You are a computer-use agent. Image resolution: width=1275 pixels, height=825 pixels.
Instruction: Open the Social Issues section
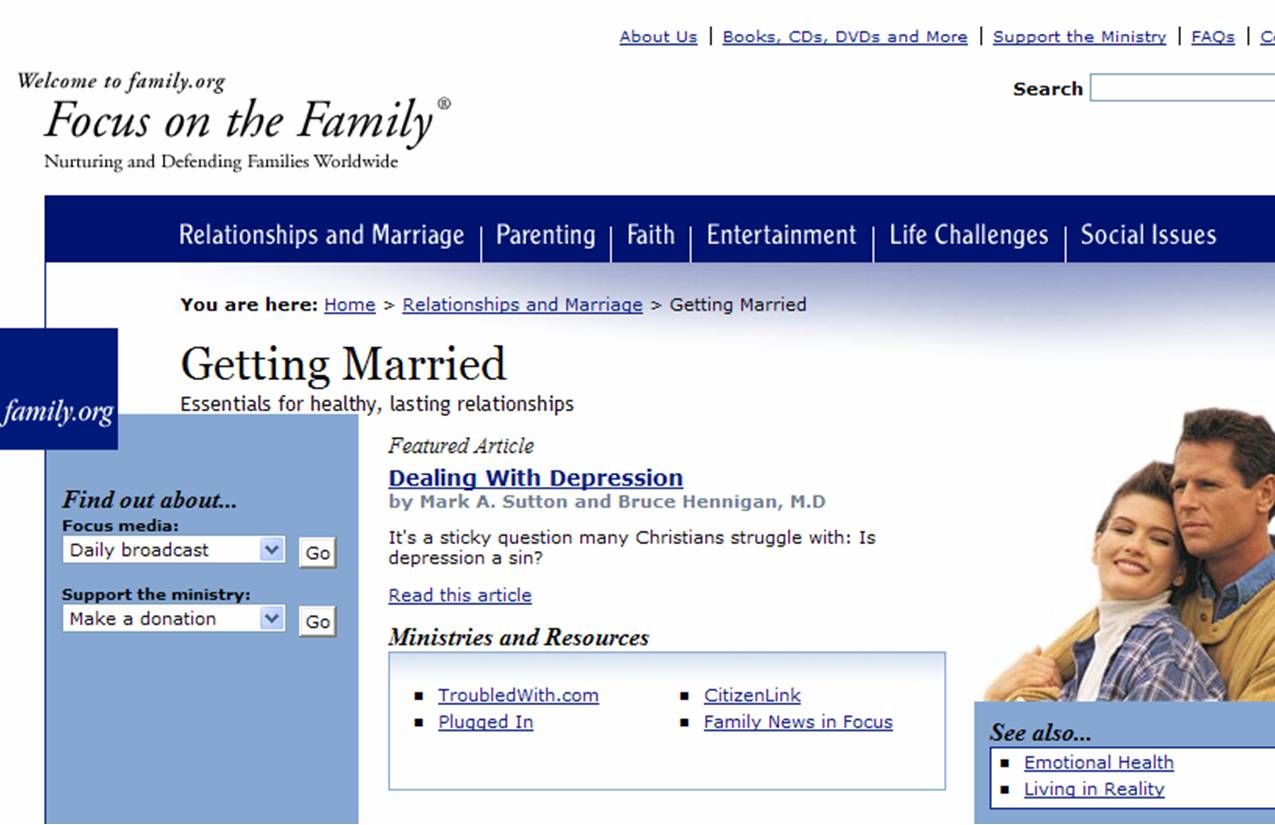tap(1148, 235)
